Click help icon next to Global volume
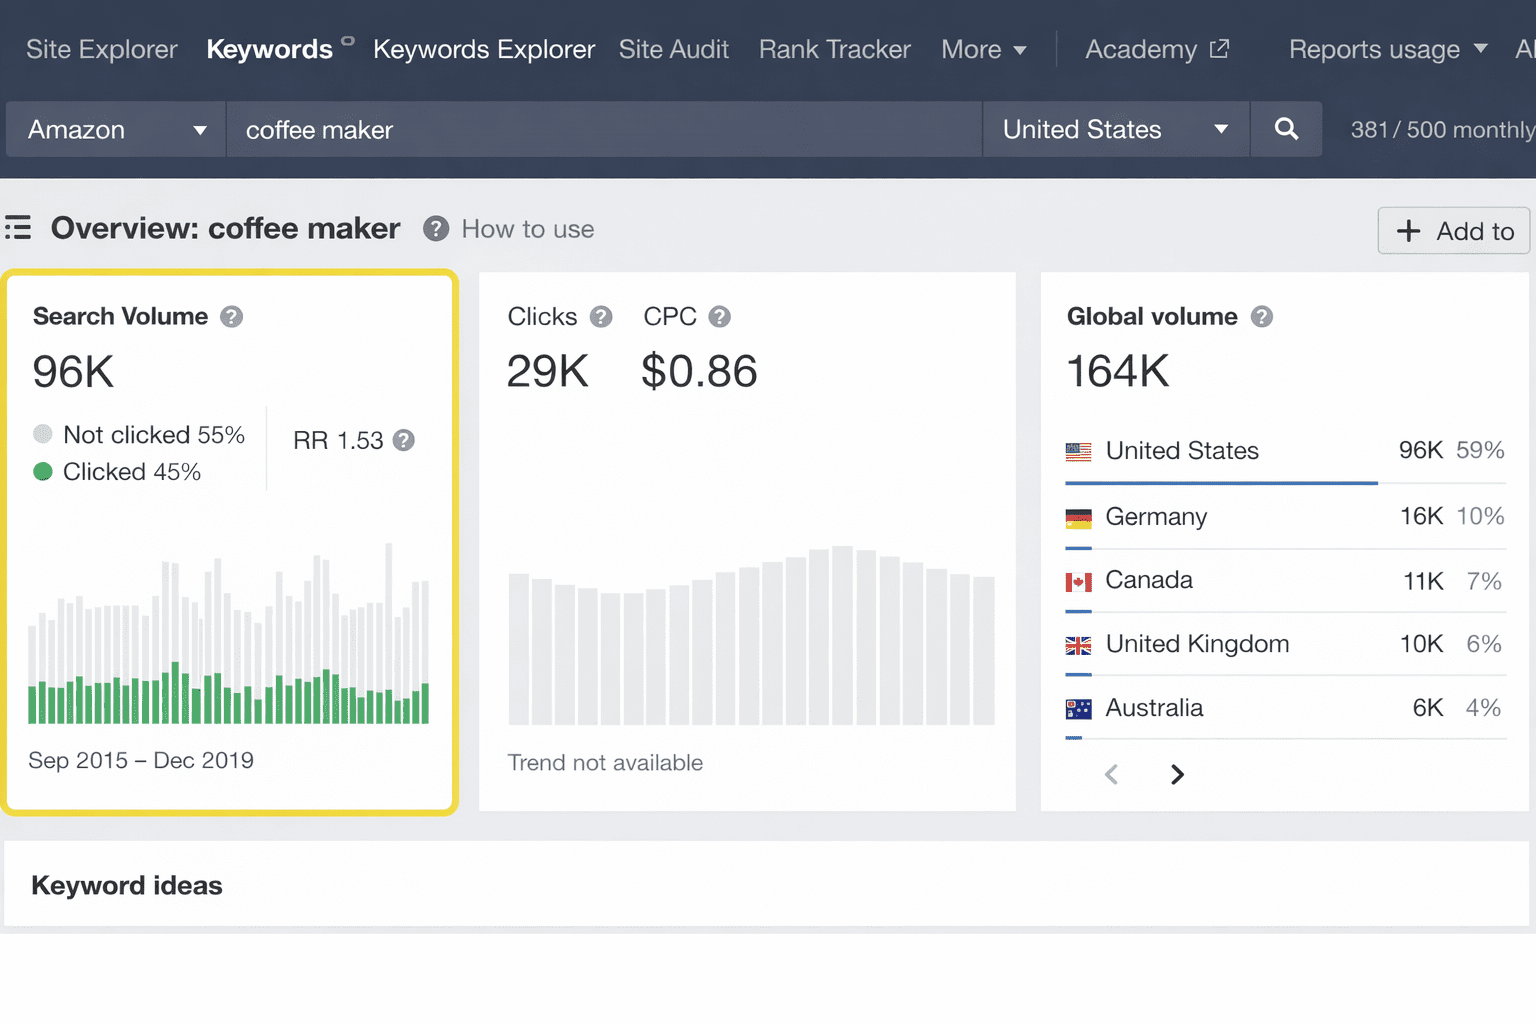Screen dimensions: 1536x1024 click(1262, 317)
